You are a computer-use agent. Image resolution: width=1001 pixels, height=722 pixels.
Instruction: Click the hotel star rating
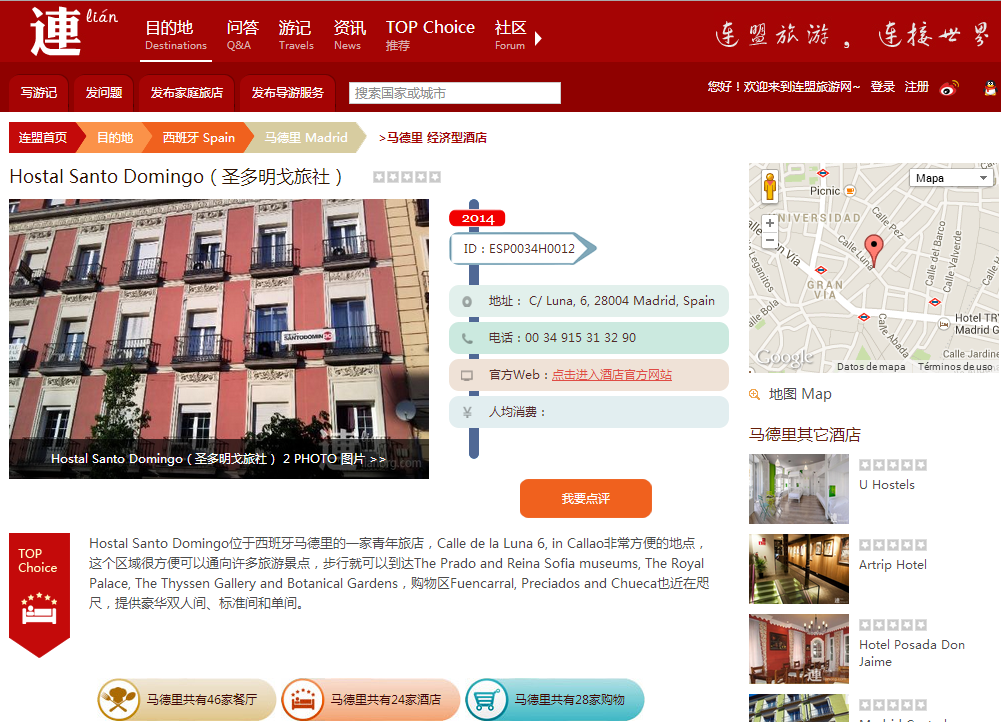(407, 177)
